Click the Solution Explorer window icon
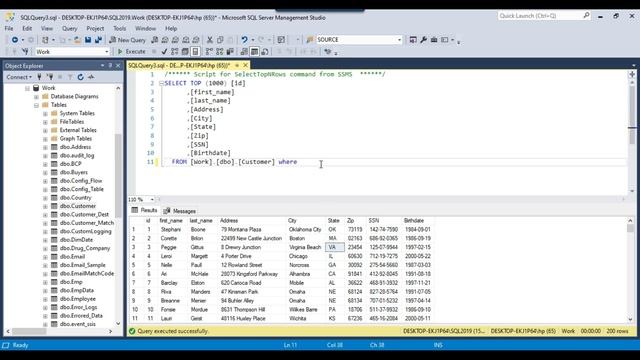This screenshot has width=640, height=360. [413, 40]
